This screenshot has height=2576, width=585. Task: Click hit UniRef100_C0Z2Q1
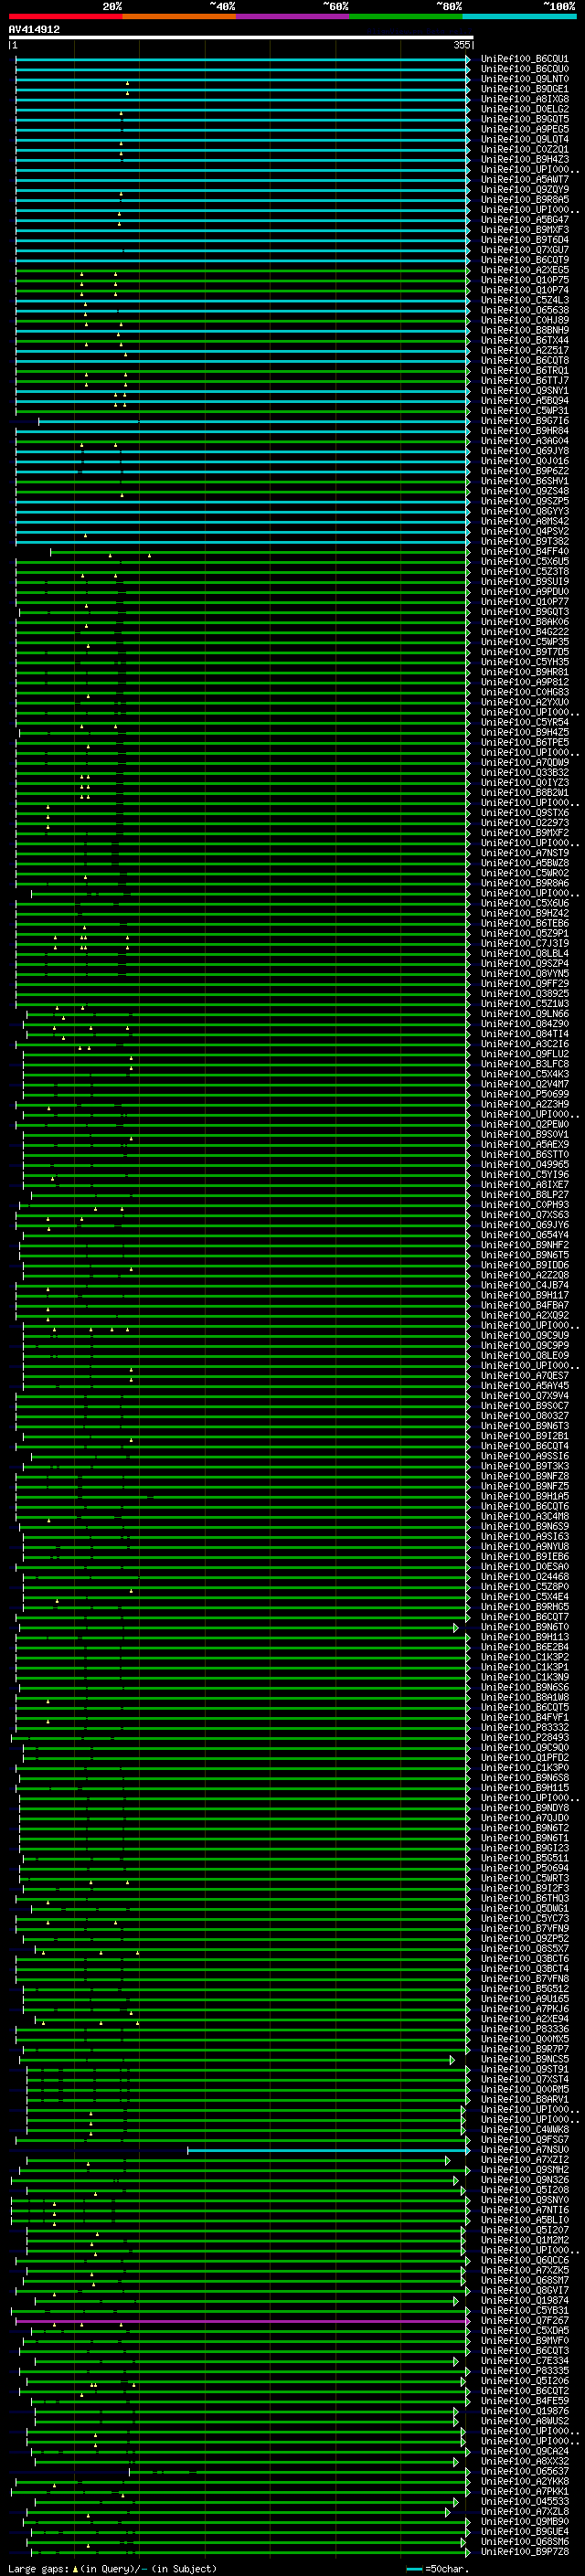click(525, 149)
